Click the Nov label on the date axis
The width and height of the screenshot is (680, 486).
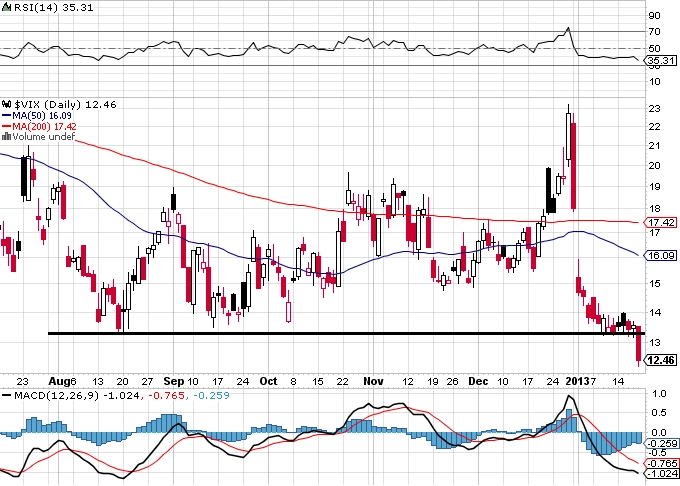(372, 381)
